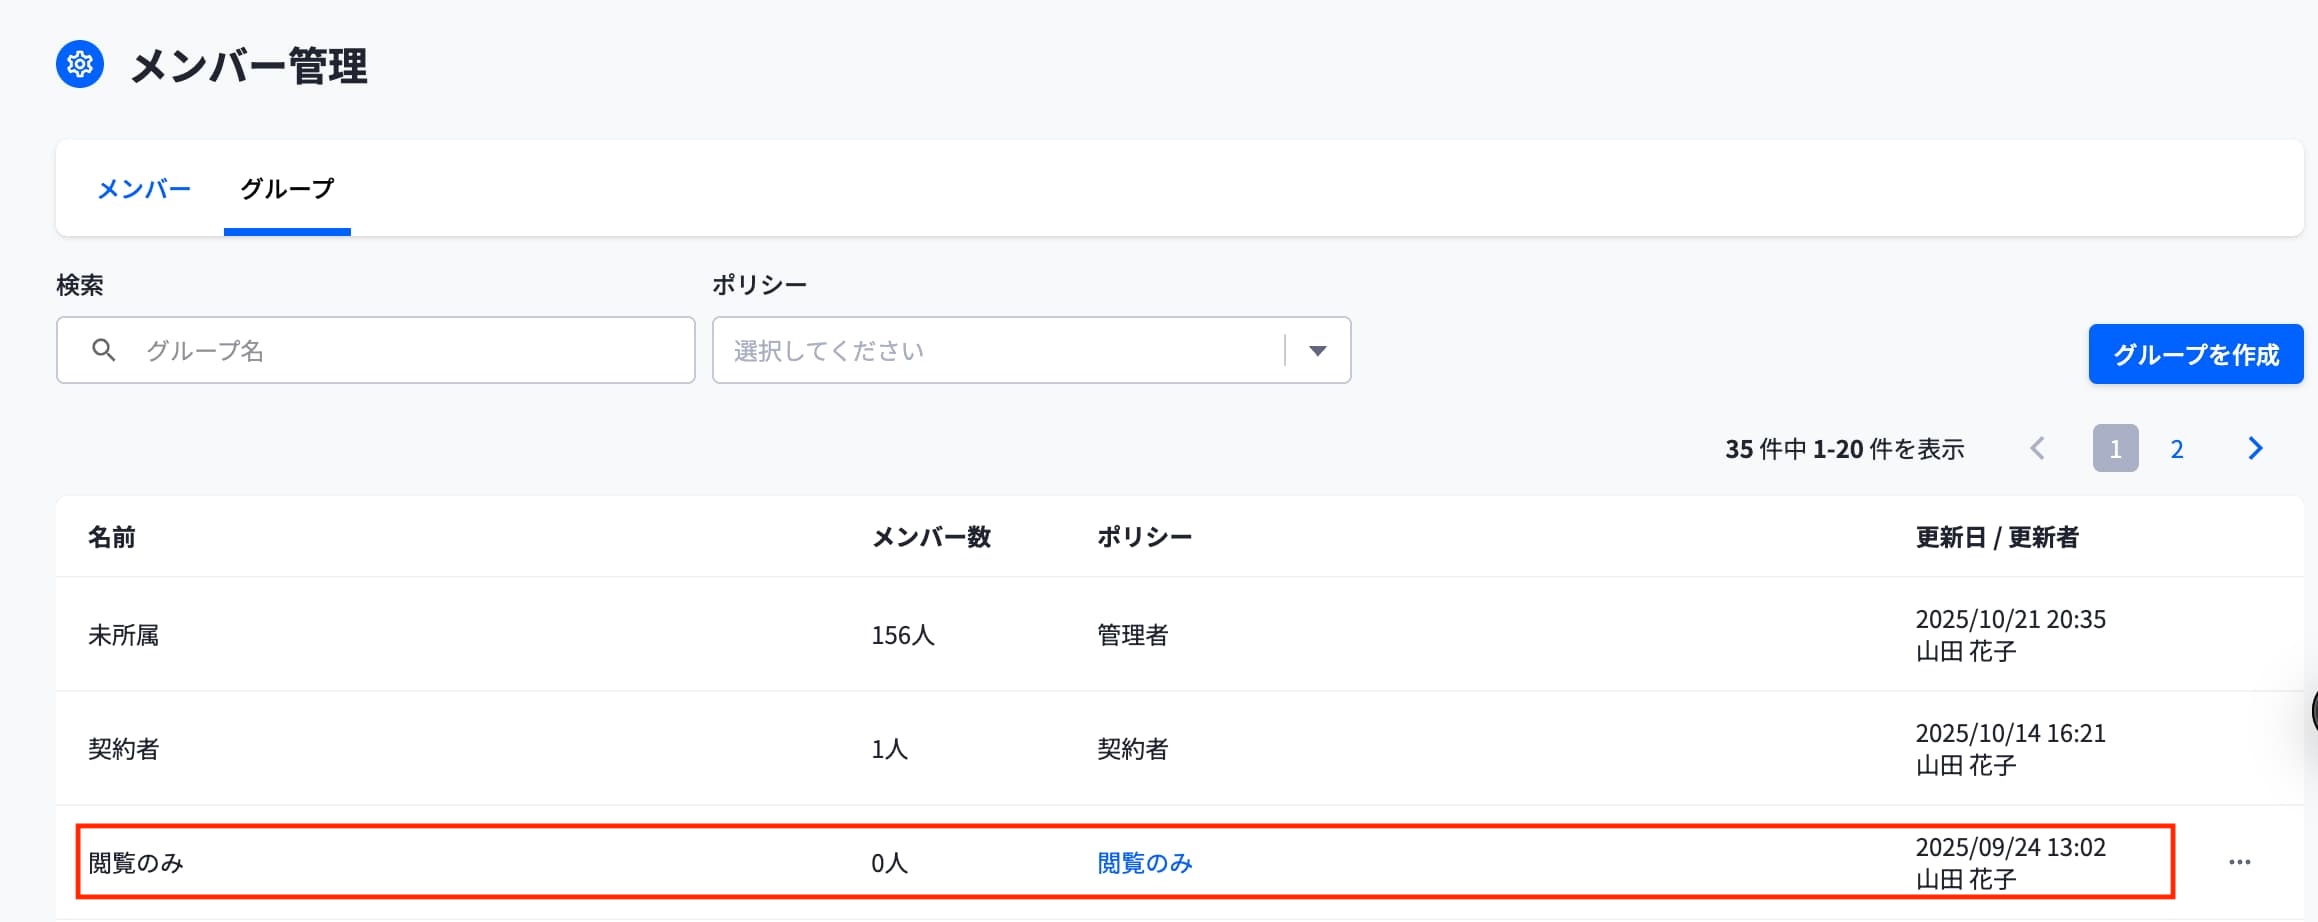2318x922 pixels.
Task: Open the three-dot menu for 閲覧のみ row
Action: tap(2239, 862)
